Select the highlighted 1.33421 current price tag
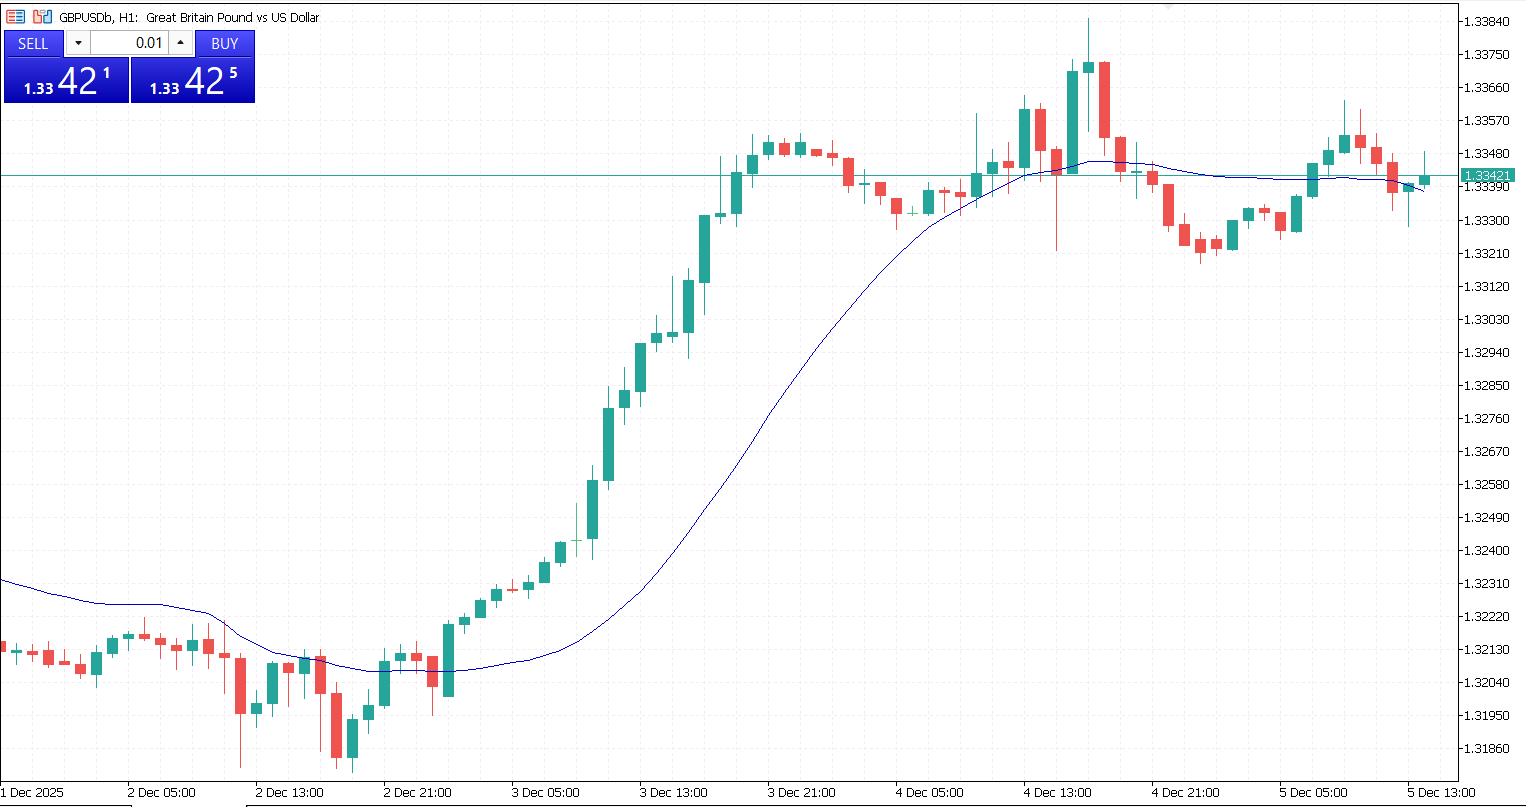 [x=1490, y=176]
